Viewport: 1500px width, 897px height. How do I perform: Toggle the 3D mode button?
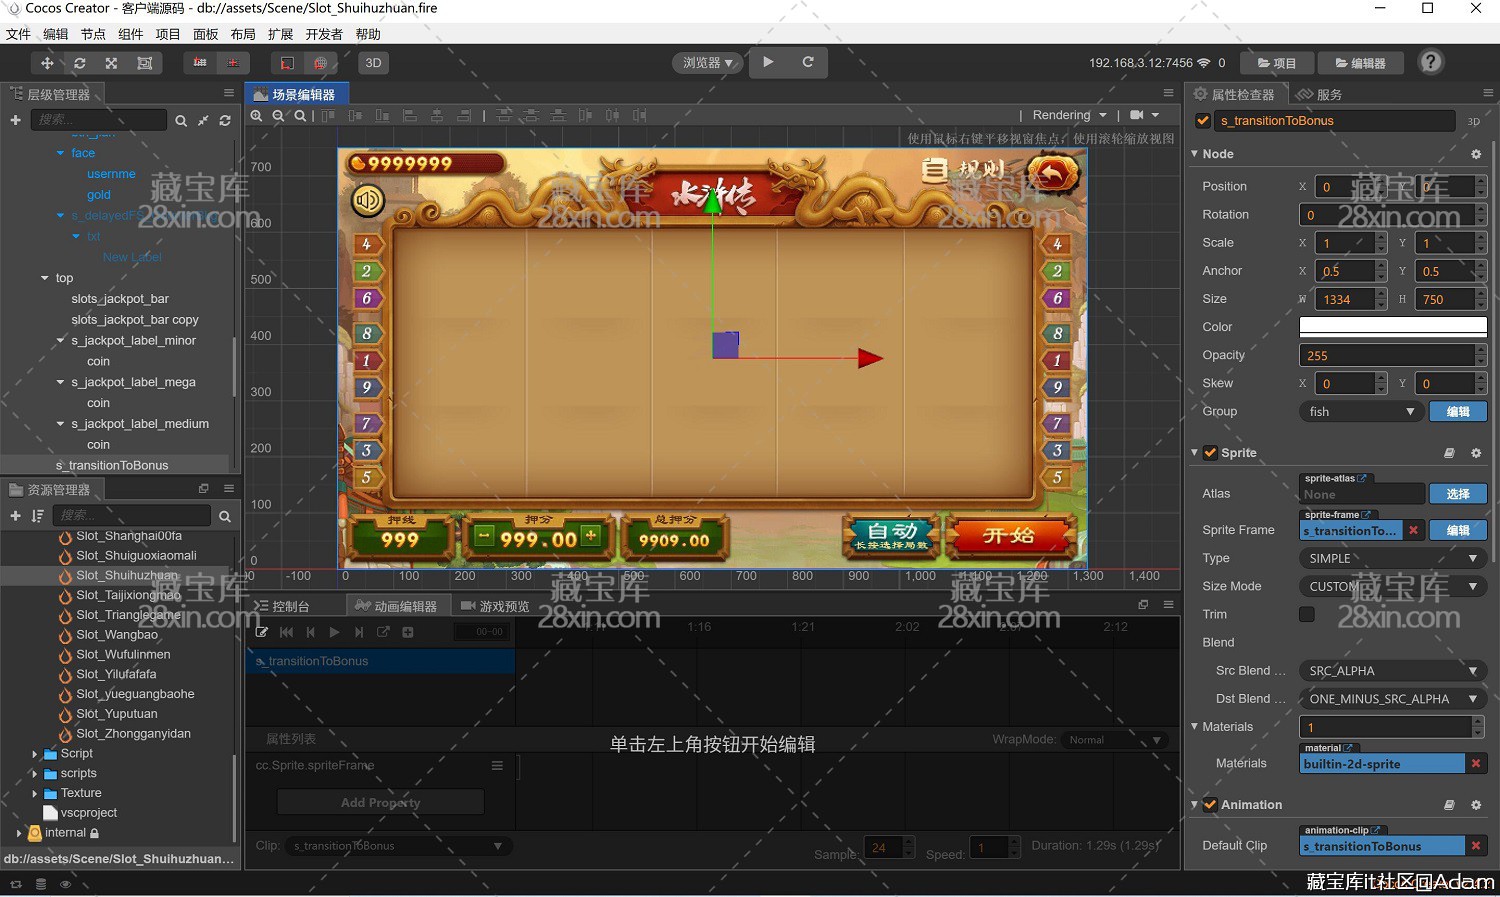point(373,63)
